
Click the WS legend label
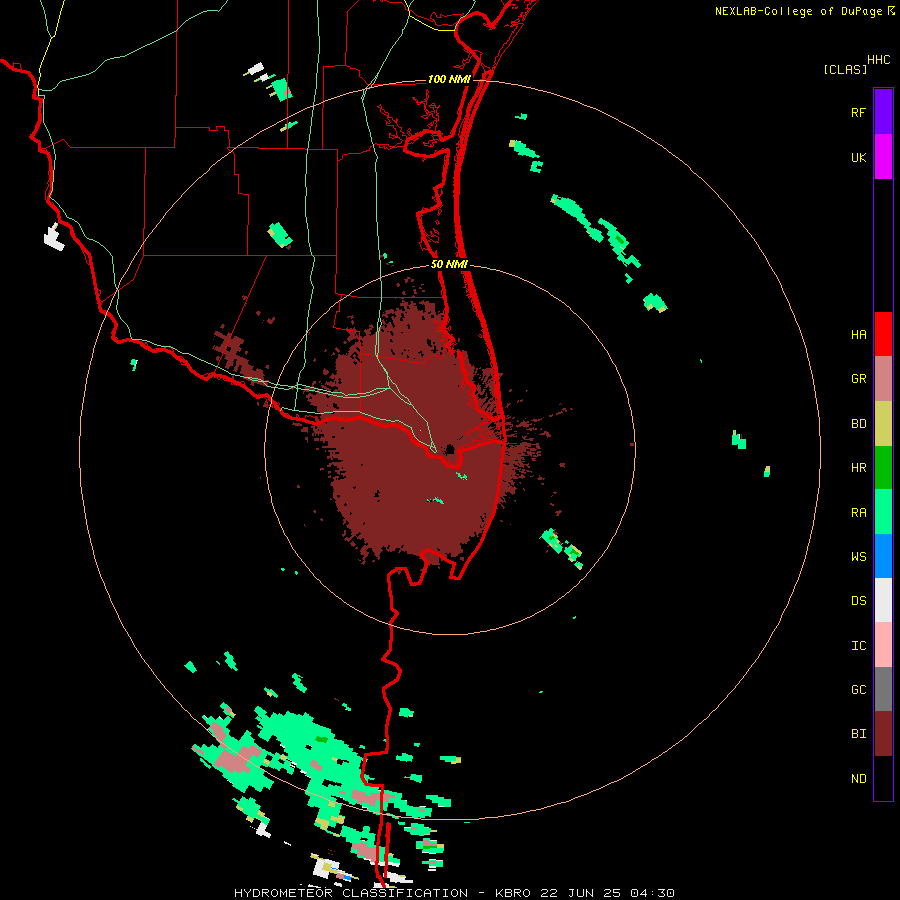pyautogui.click(x=858, y=556)
